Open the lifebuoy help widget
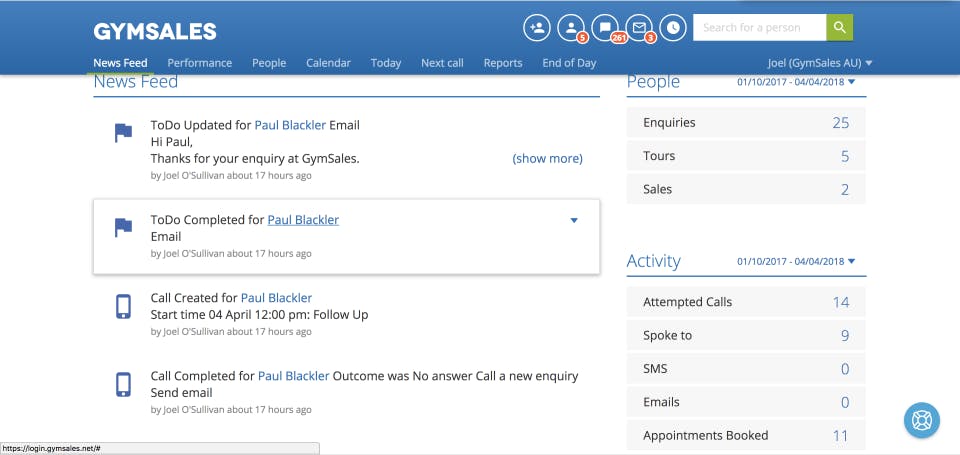The height and width of the screenshot is (455, 960). tap(921, 420)
